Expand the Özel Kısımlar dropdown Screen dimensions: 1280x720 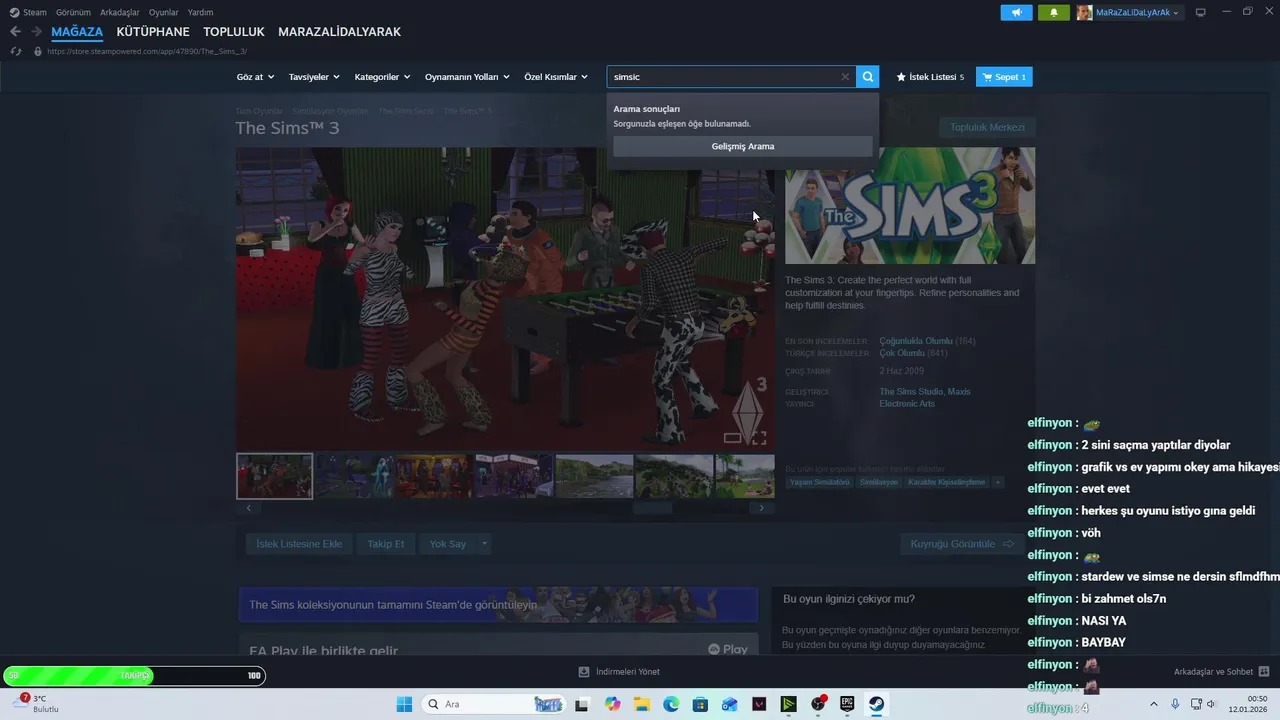coord(556,77)
